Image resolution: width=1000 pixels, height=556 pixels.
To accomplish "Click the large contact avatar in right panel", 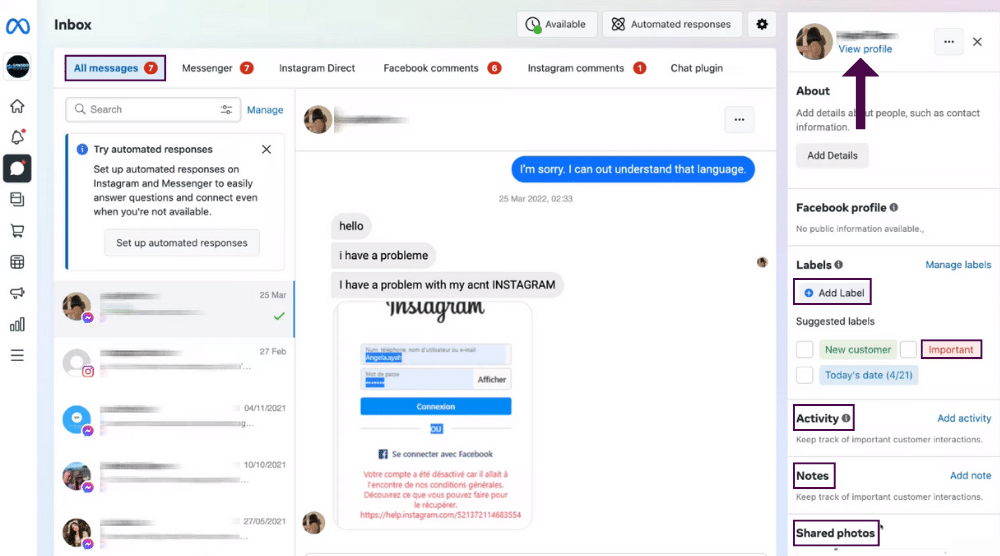I will (x=814, y=42).
